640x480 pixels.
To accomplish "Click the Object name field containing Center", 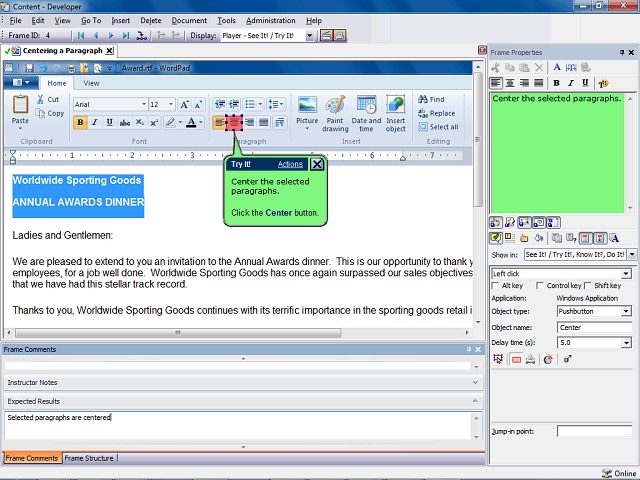I will coord(594,327).
